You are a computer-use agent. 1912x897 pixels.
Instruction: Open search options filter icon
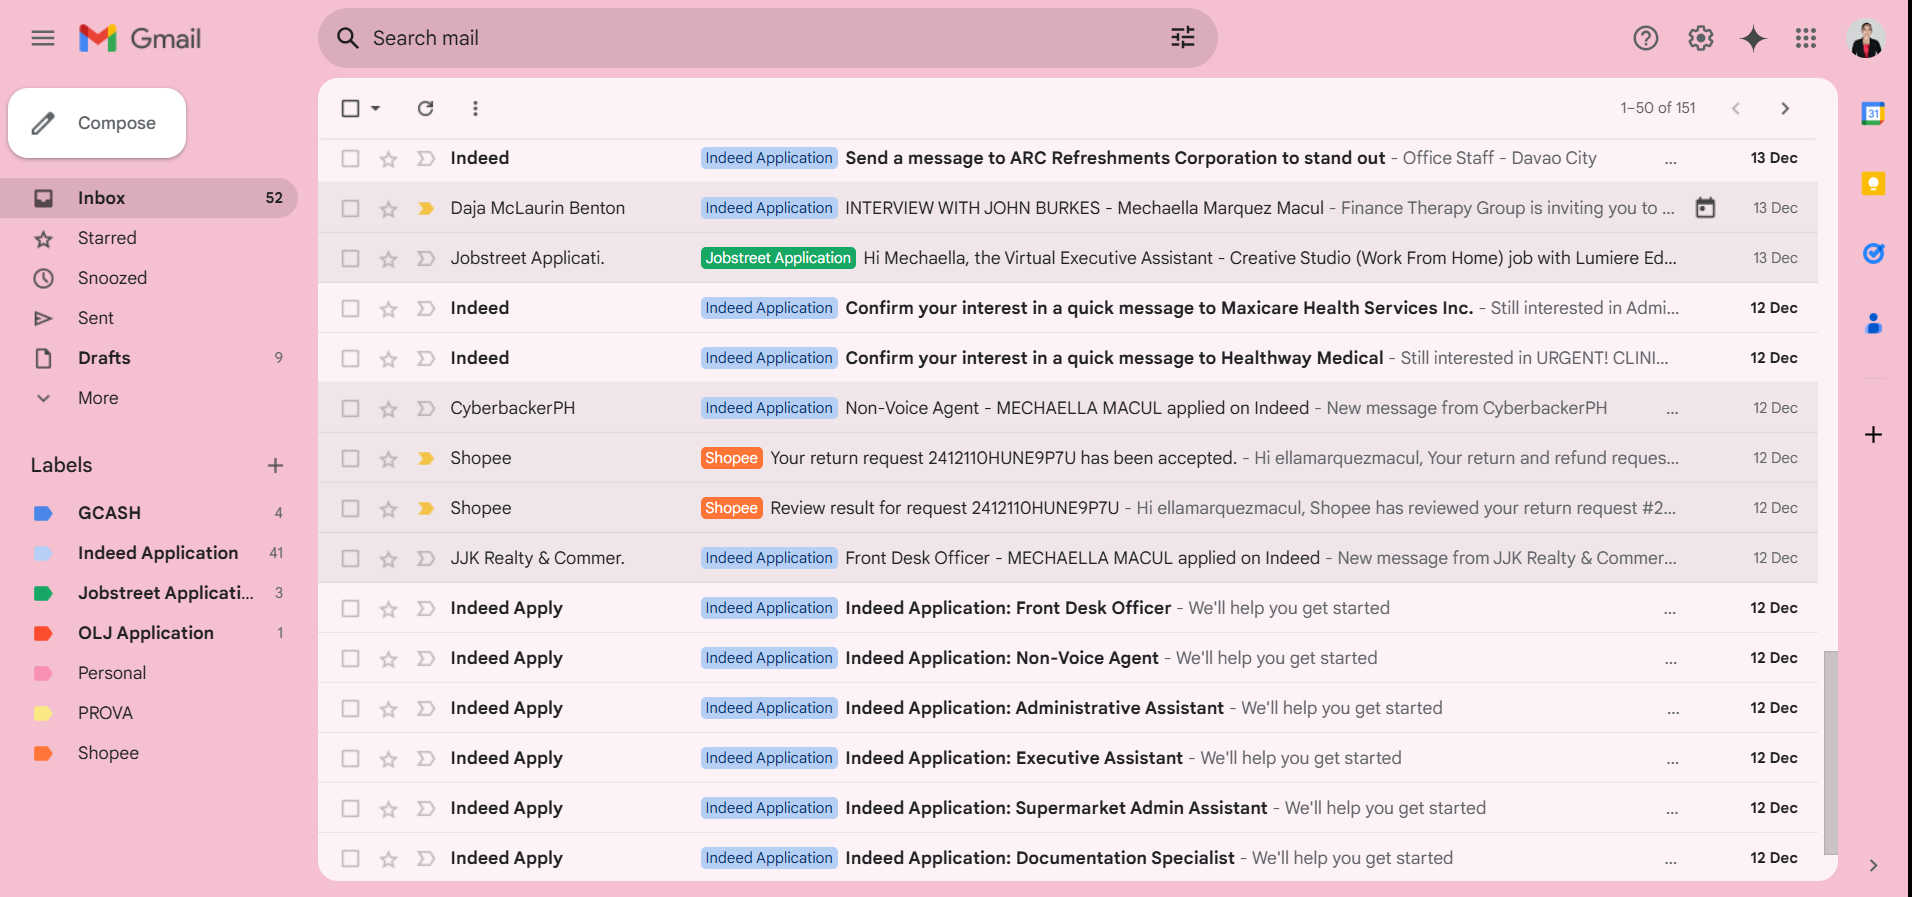point(1183,38)
